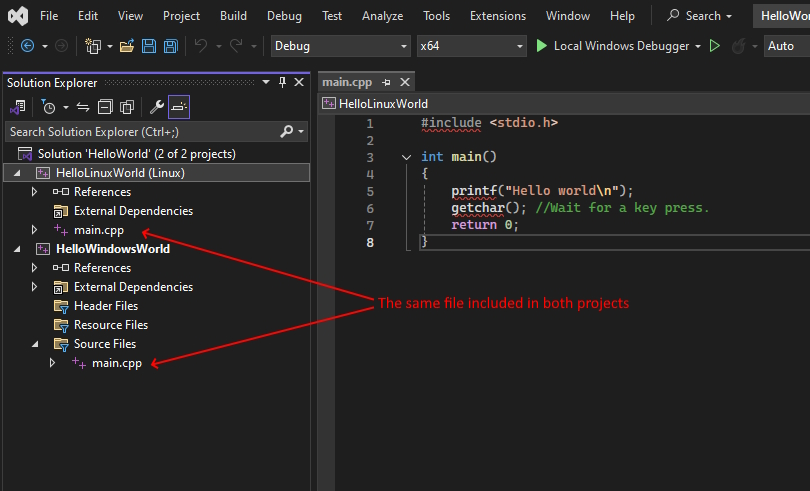Viewport: 810px width, 491px height.
Task: Open the Extensions menu
Action: click(497, 16)
